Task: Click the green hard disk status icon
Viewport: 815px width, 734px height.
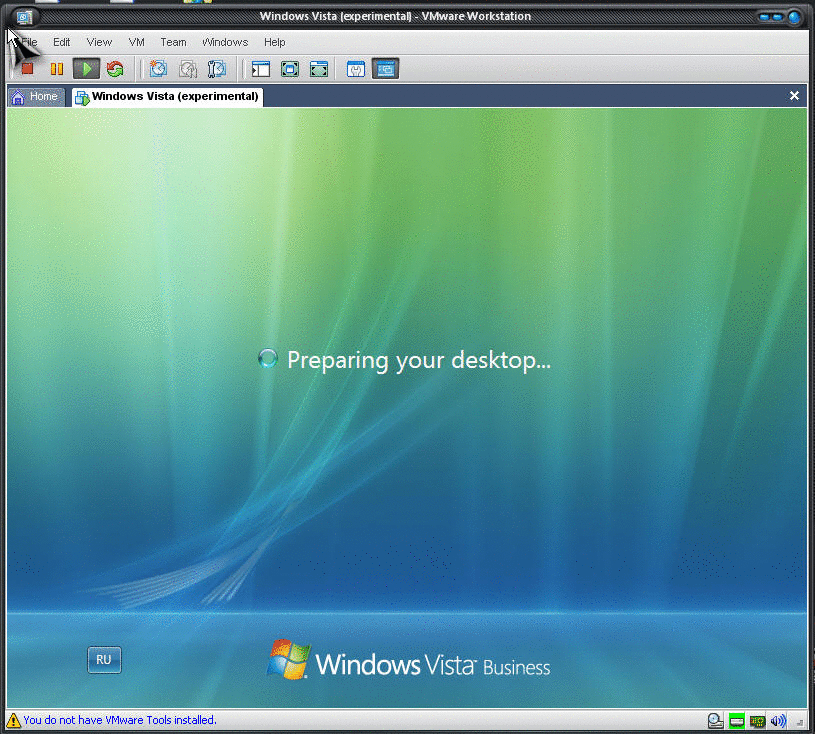Action: (x=737, y=721)
